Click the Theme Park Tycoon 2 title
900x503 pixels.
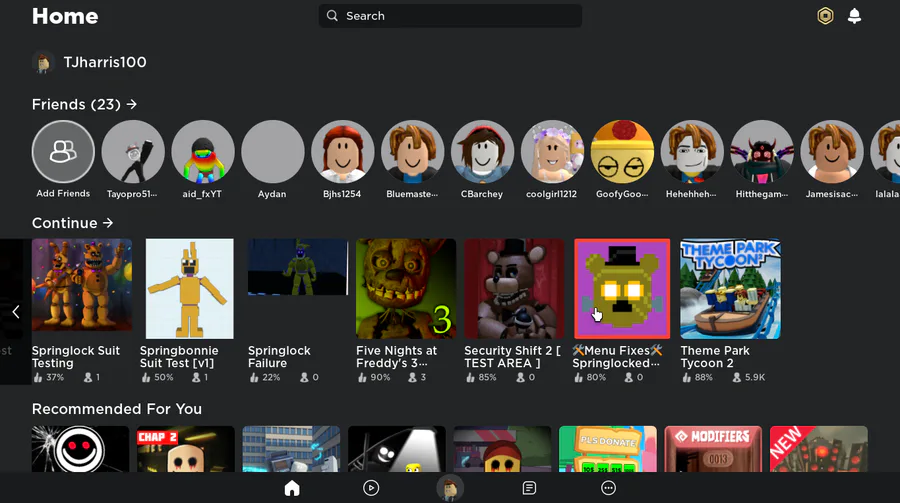[715, 357]
